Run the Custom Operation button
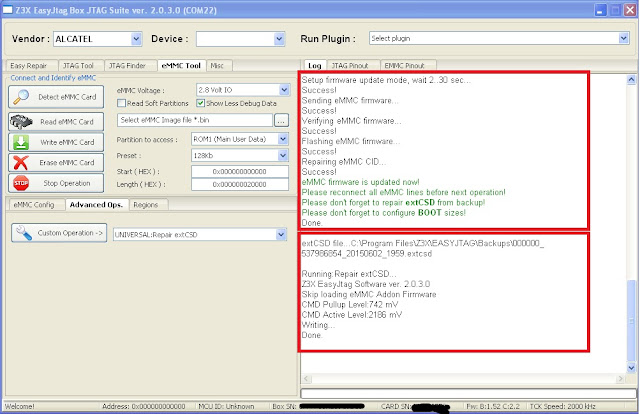The width and height of the screenshot is (640, 414). coord(59,233)
